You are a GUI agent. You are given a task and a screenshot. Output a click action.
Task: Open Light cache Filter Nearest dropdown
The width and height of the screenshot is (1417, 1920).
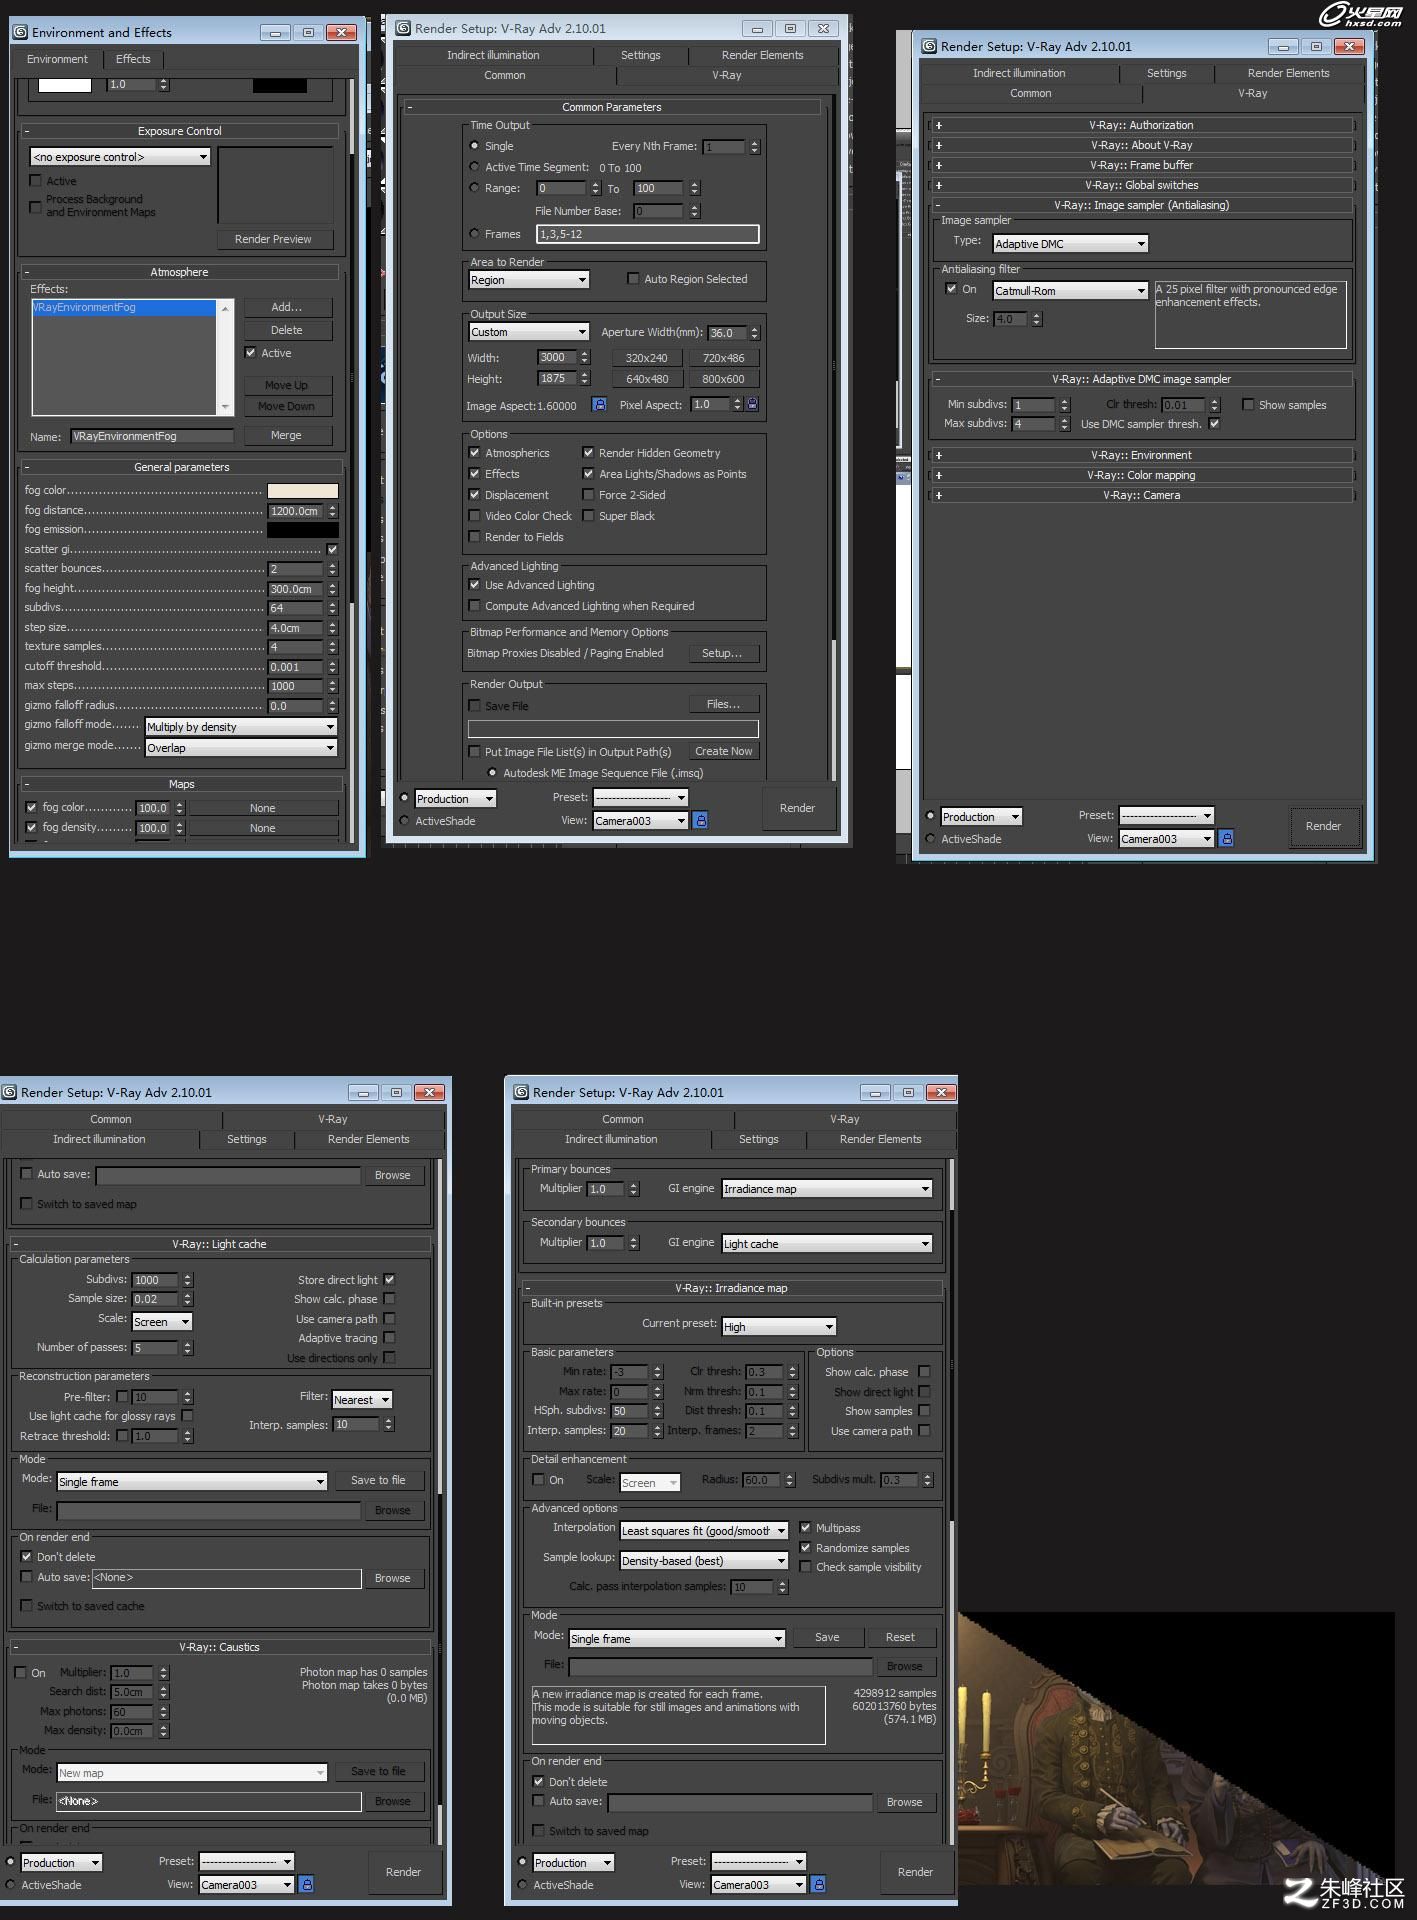pyautogui.click(x=362, y=1400)
